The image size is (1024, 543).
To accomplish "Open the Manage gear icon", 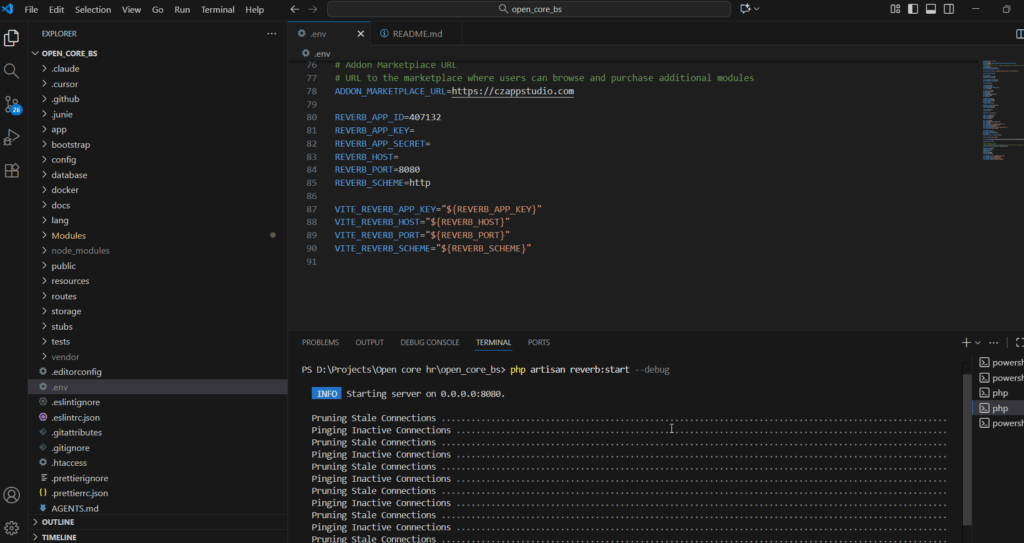I will coord(12,527).
